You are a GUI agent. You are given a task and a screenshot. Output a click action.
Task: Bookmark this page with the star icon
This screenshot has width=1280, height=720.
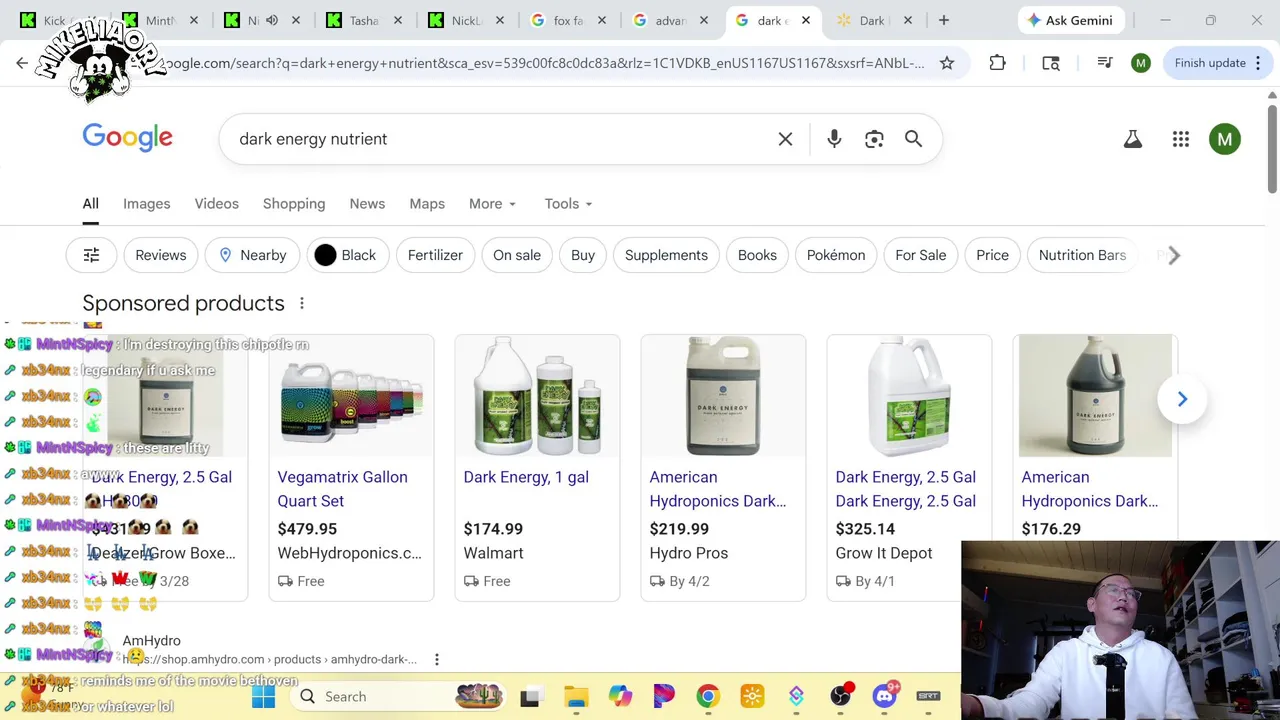point(947,63)
